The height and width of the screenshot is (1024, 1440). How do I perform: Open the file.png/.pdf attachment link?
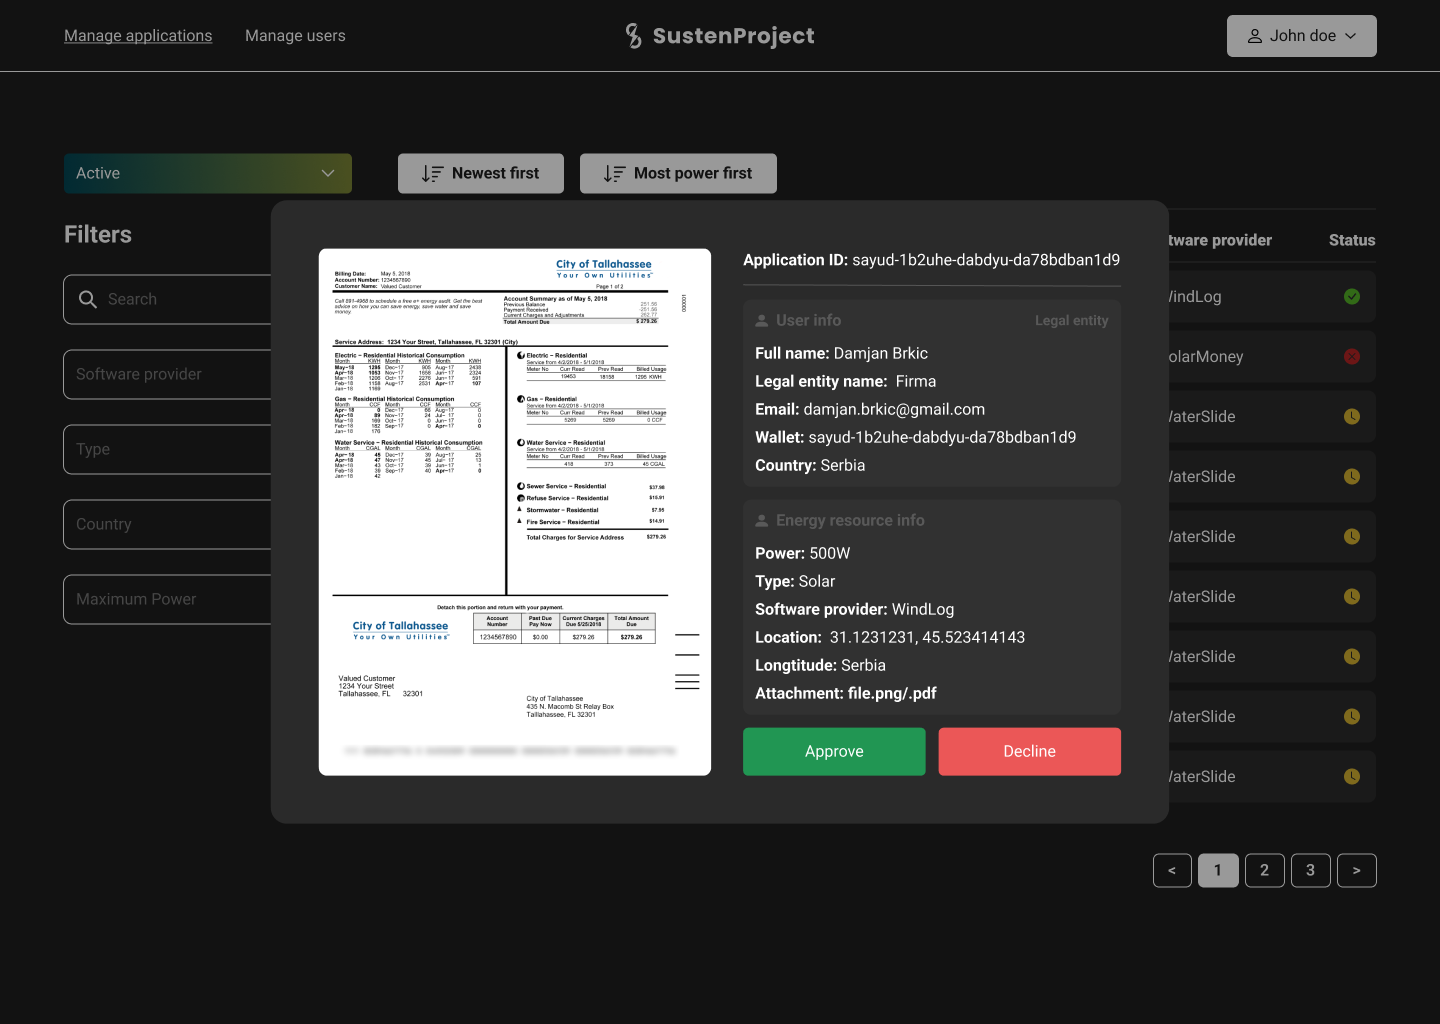pos(891,693)
